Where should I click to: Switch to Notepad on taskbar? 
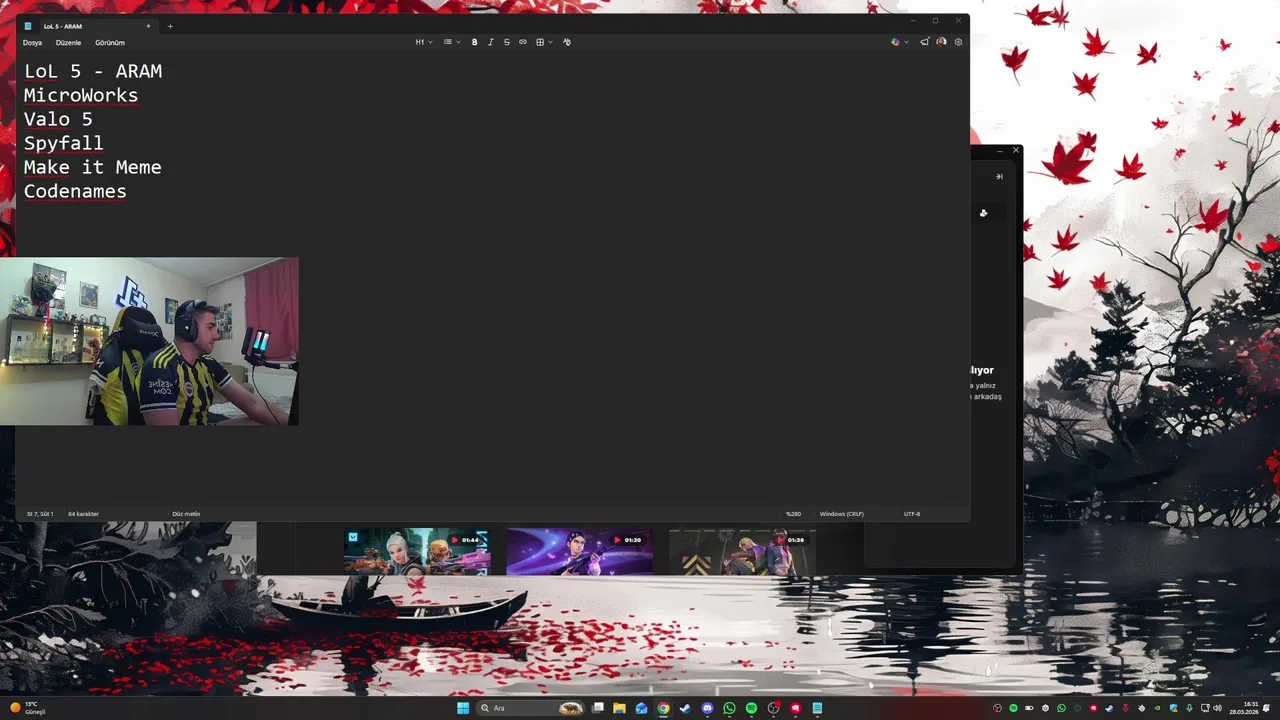click(817, 708)
